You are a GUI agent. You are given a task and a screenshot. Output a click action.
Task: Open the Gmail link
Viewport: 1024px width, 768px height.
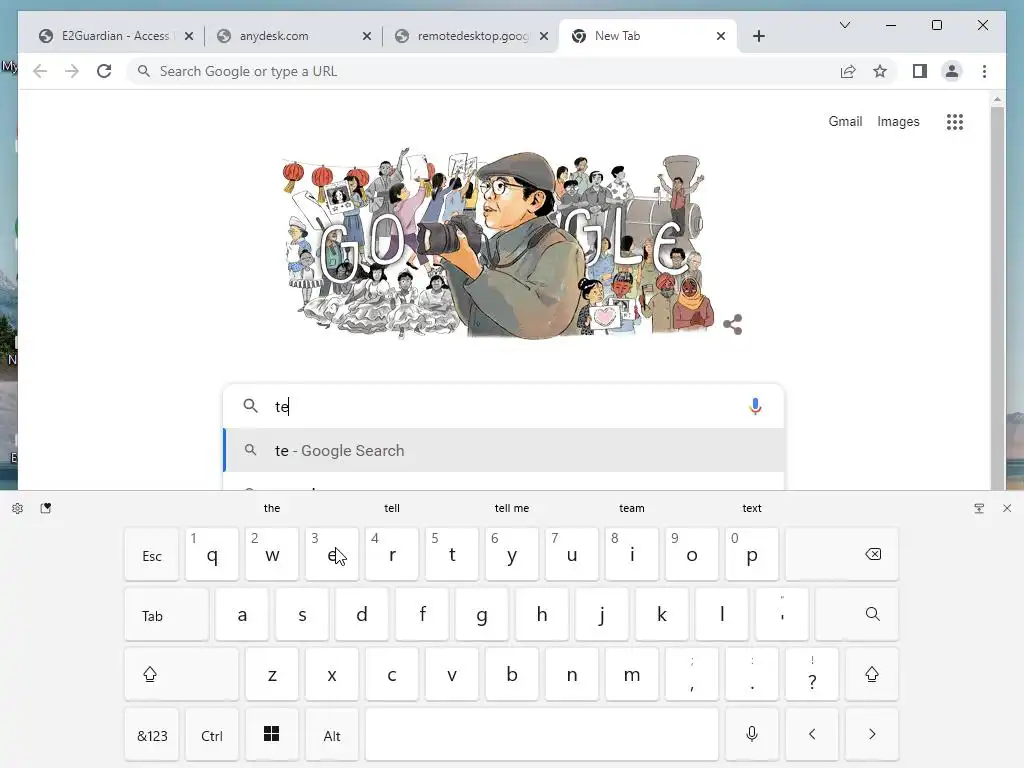(x=845, y=121)
